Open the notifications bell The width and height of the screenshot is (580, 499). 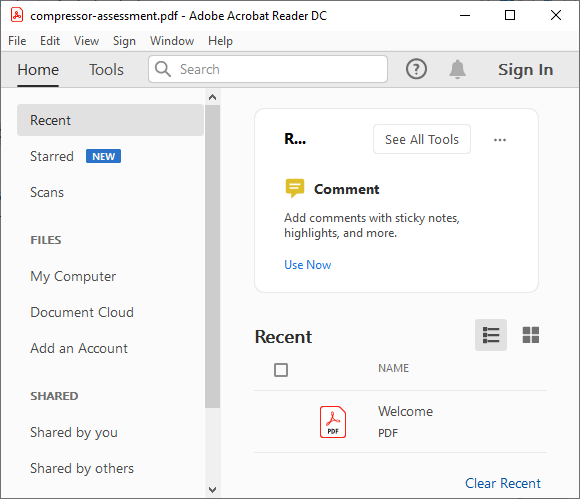[x=458, y=69]
